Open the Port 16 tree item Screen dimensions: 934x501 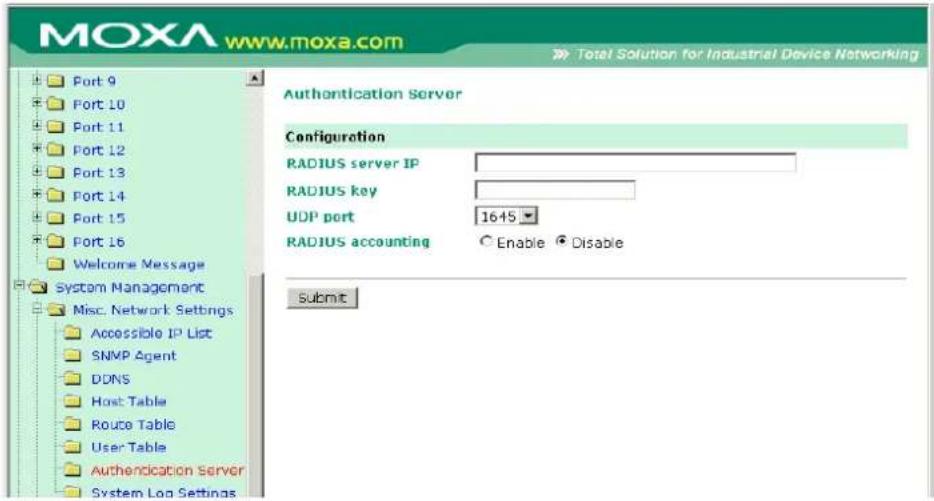pos(99,242)
